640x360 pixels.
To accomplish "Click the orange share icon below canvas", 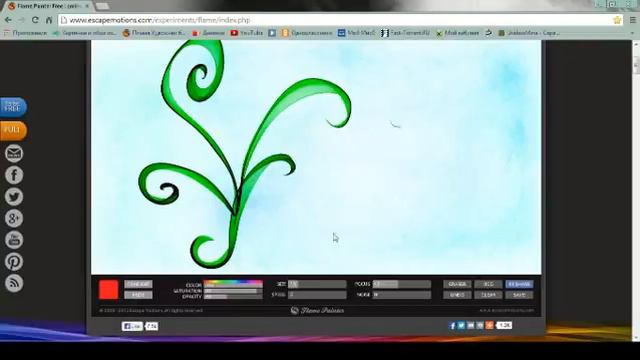I will pos(489,325).
